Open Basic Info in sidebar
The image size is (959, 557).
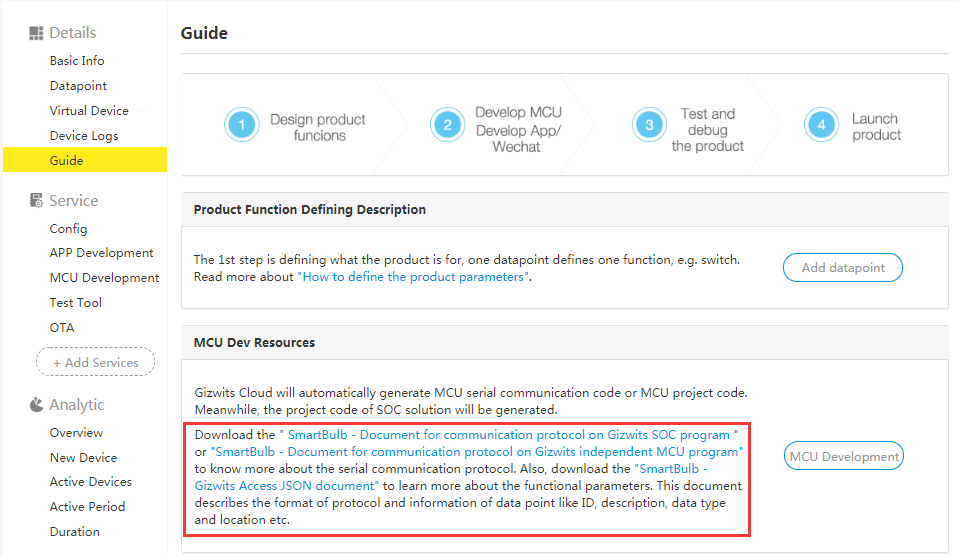point(77,61)
